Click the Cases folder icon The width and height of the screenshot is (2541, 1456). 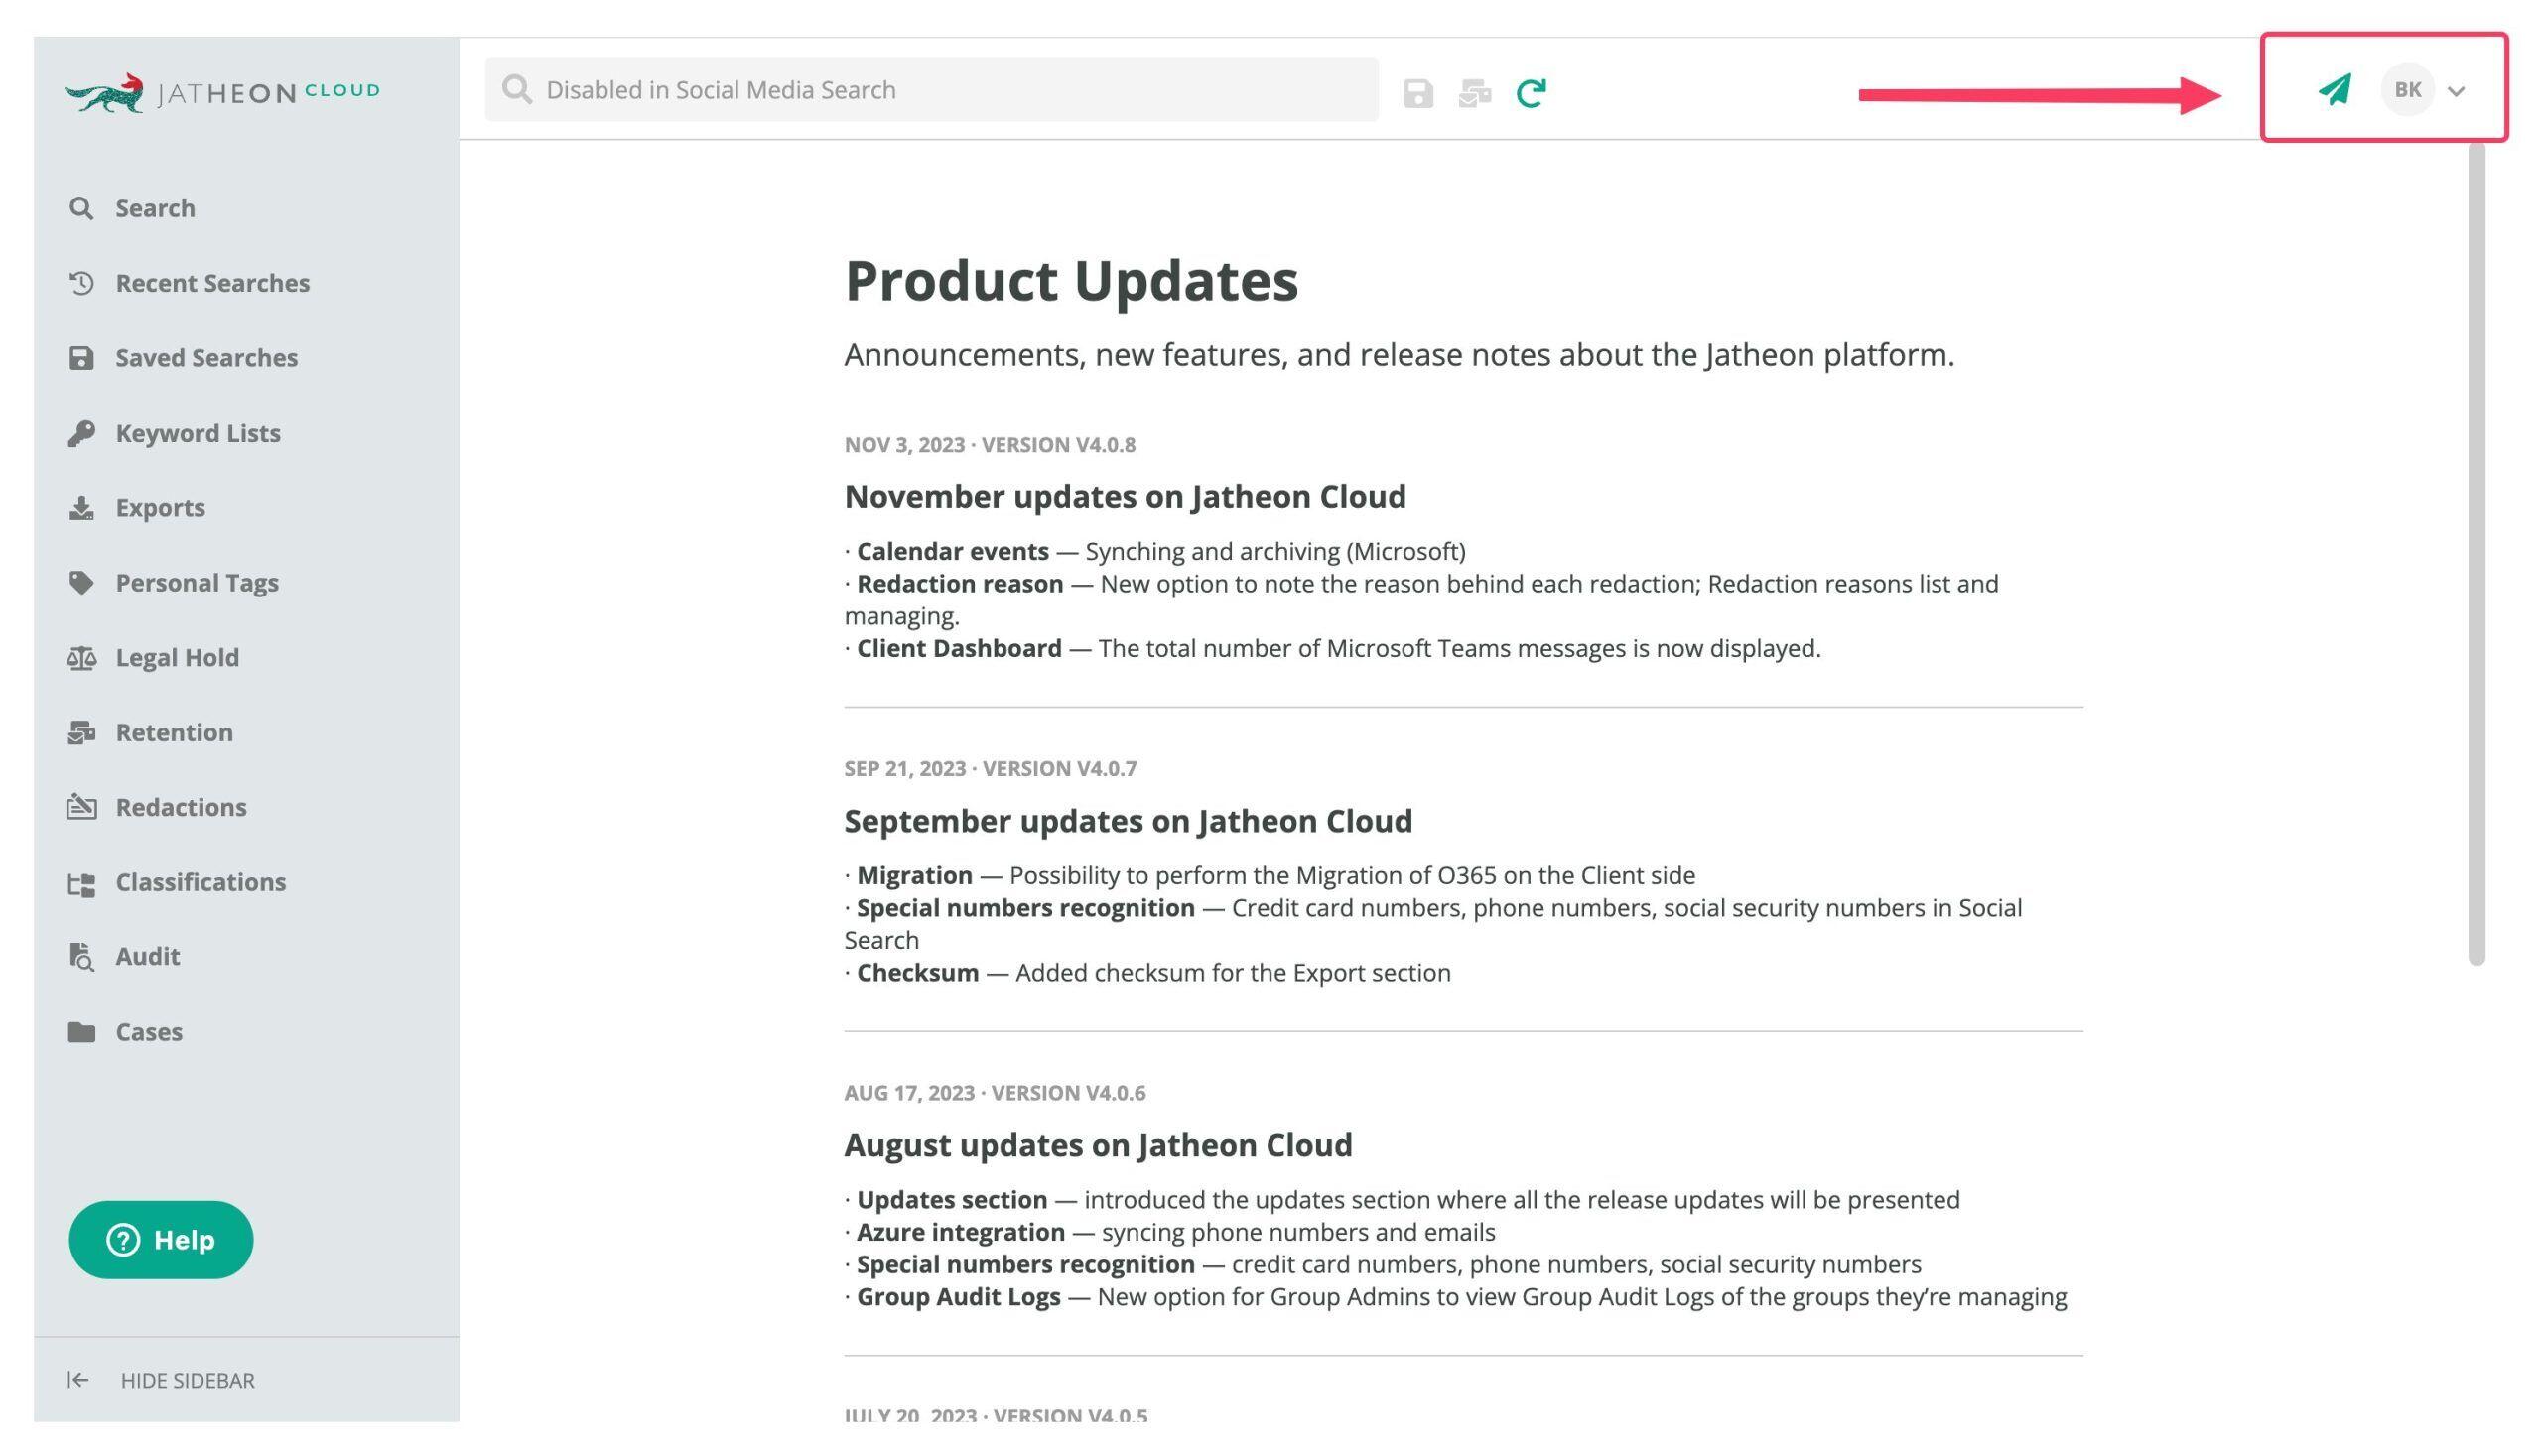(x=81, y=1032)
